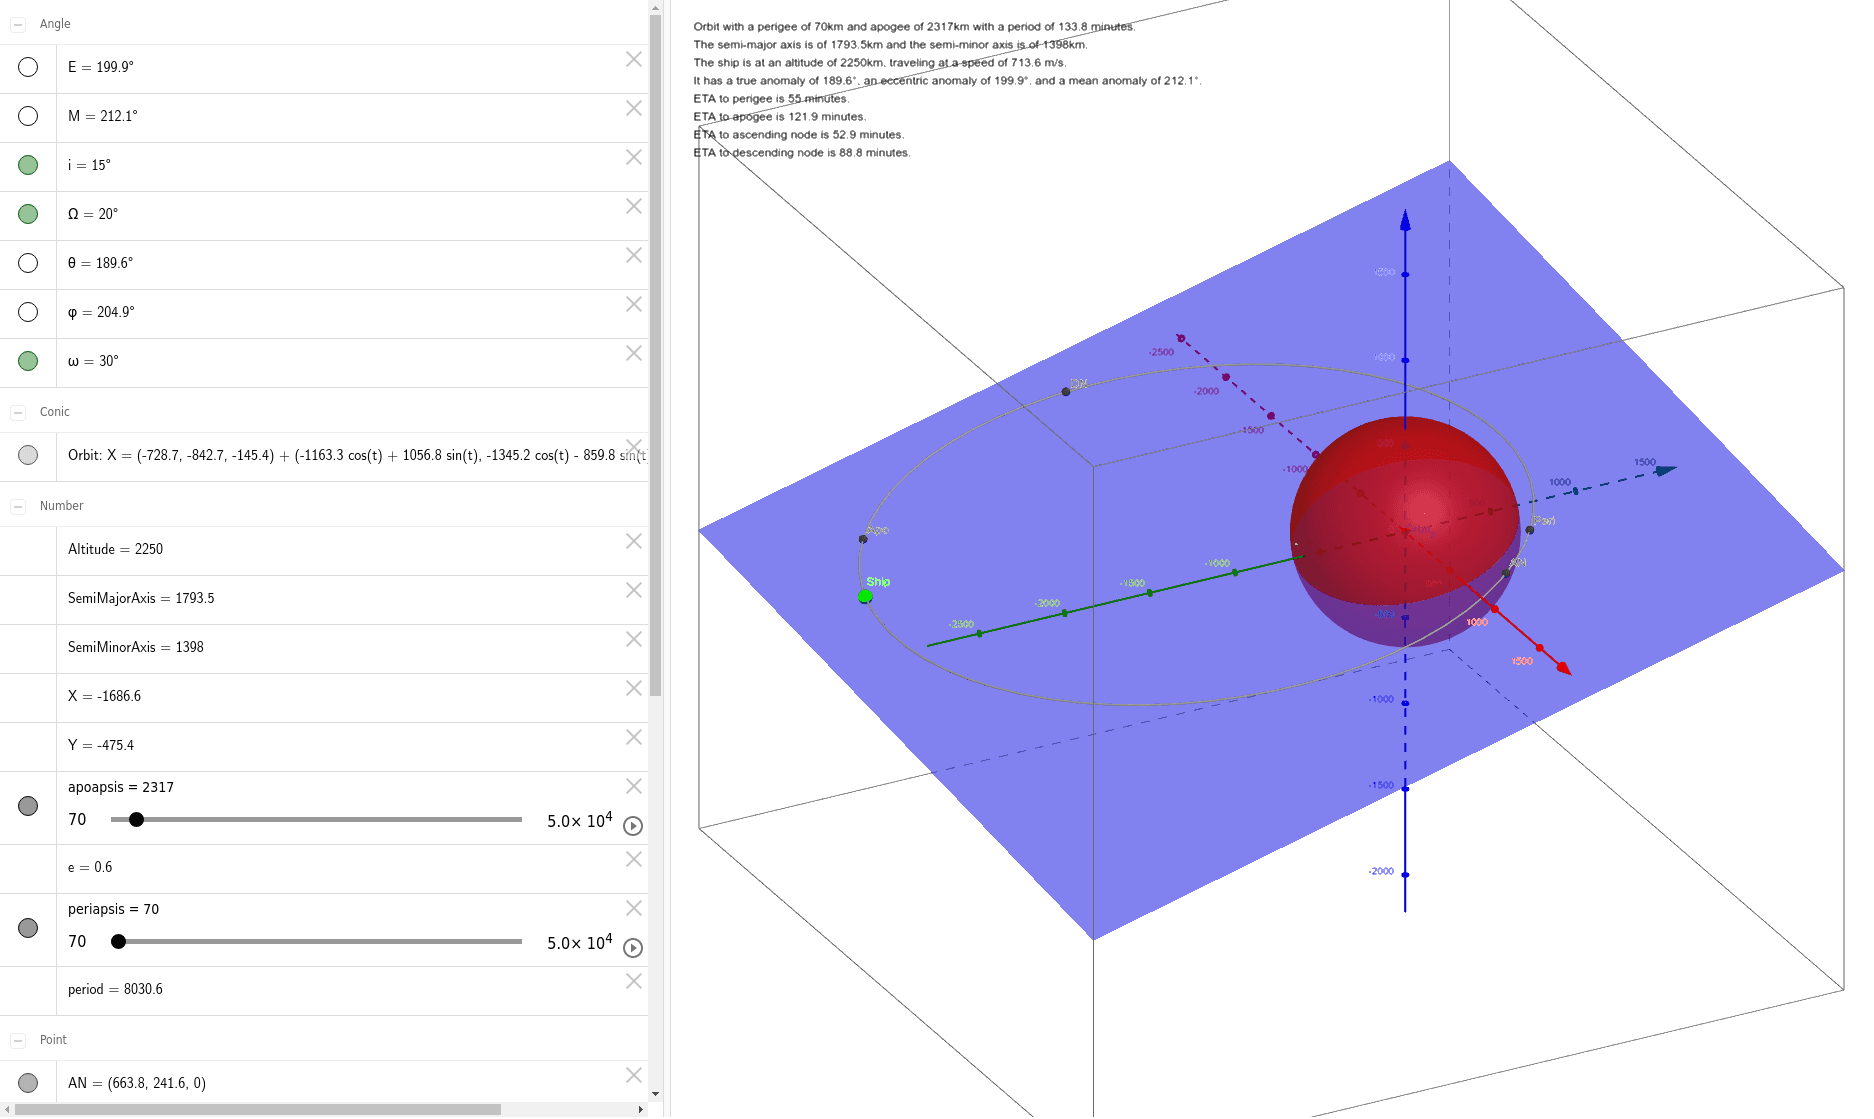The width and height of the screenshot is (1874, 1119).
Task: Hide the angle ω = 30°
Action: tap(28, 361)
